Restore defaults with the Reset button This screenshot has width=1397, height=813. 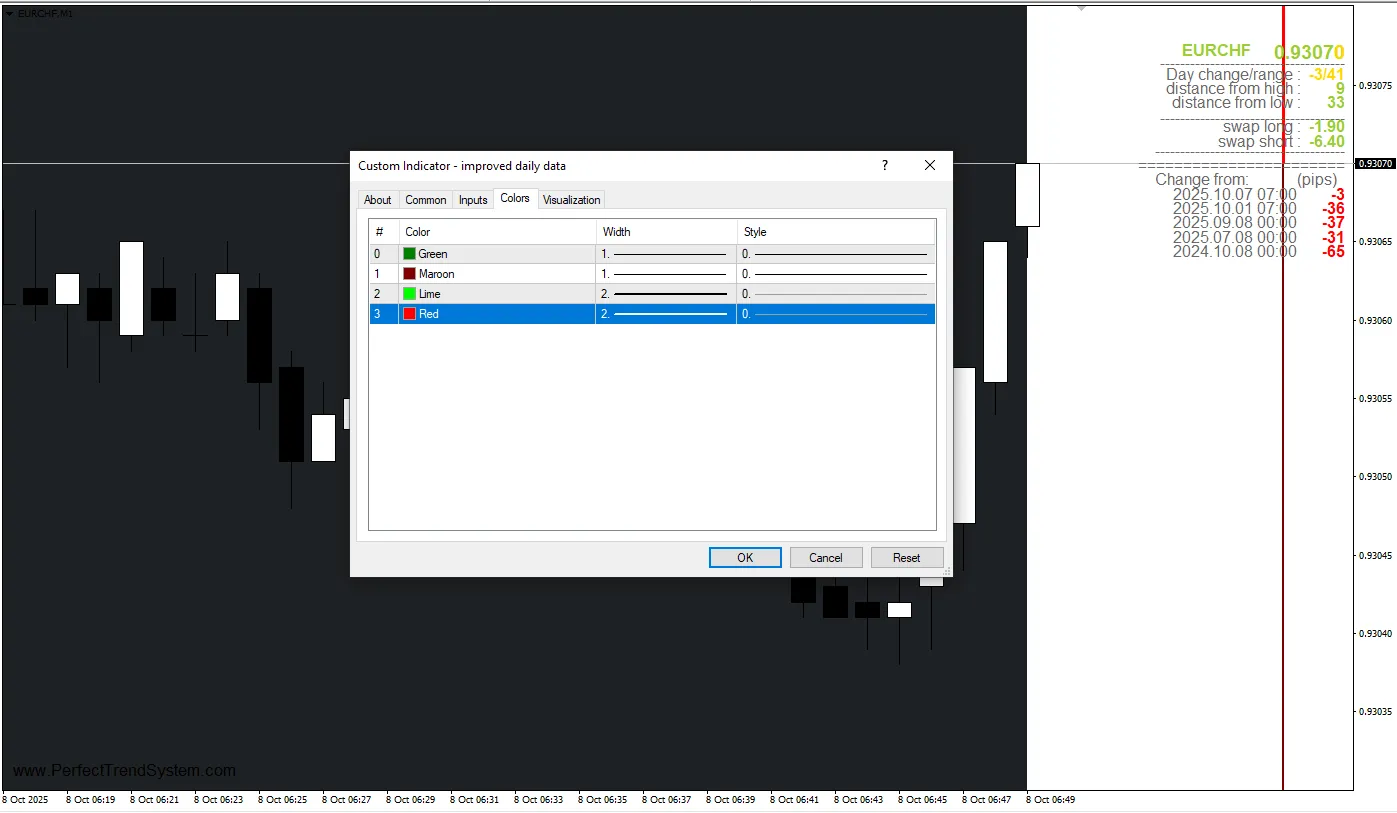[907, 558]
